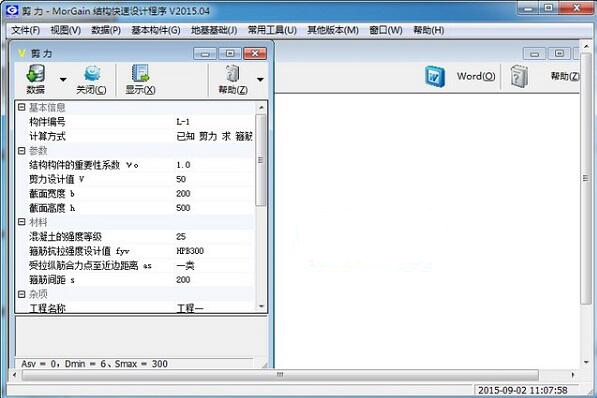Minimize the right output child window
This screenshot has height=398, width=597.
pos(534,54)
